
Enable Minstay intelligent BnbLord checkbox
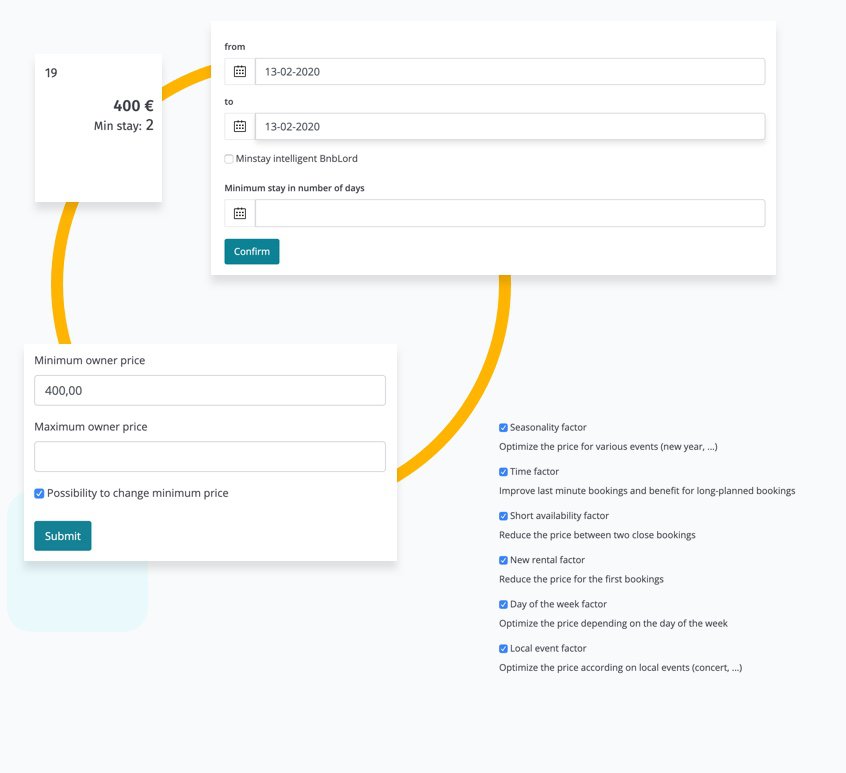pyautogui.click(x=229, y=159)
